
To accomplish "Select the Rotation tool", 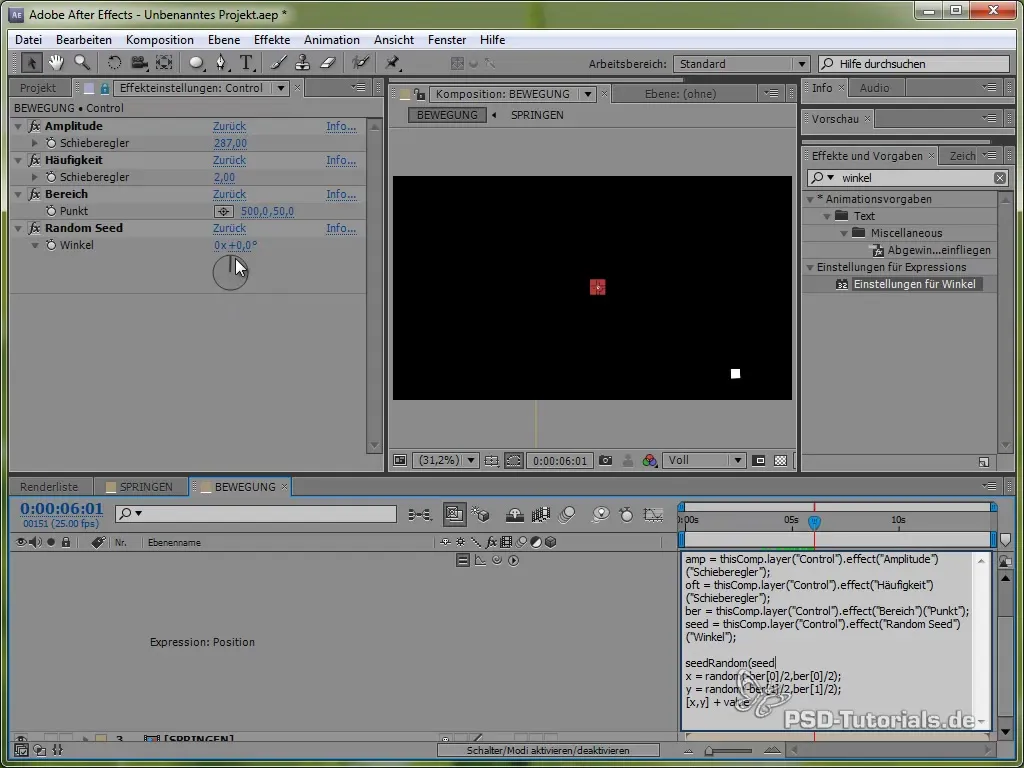I will click(114, 63).
